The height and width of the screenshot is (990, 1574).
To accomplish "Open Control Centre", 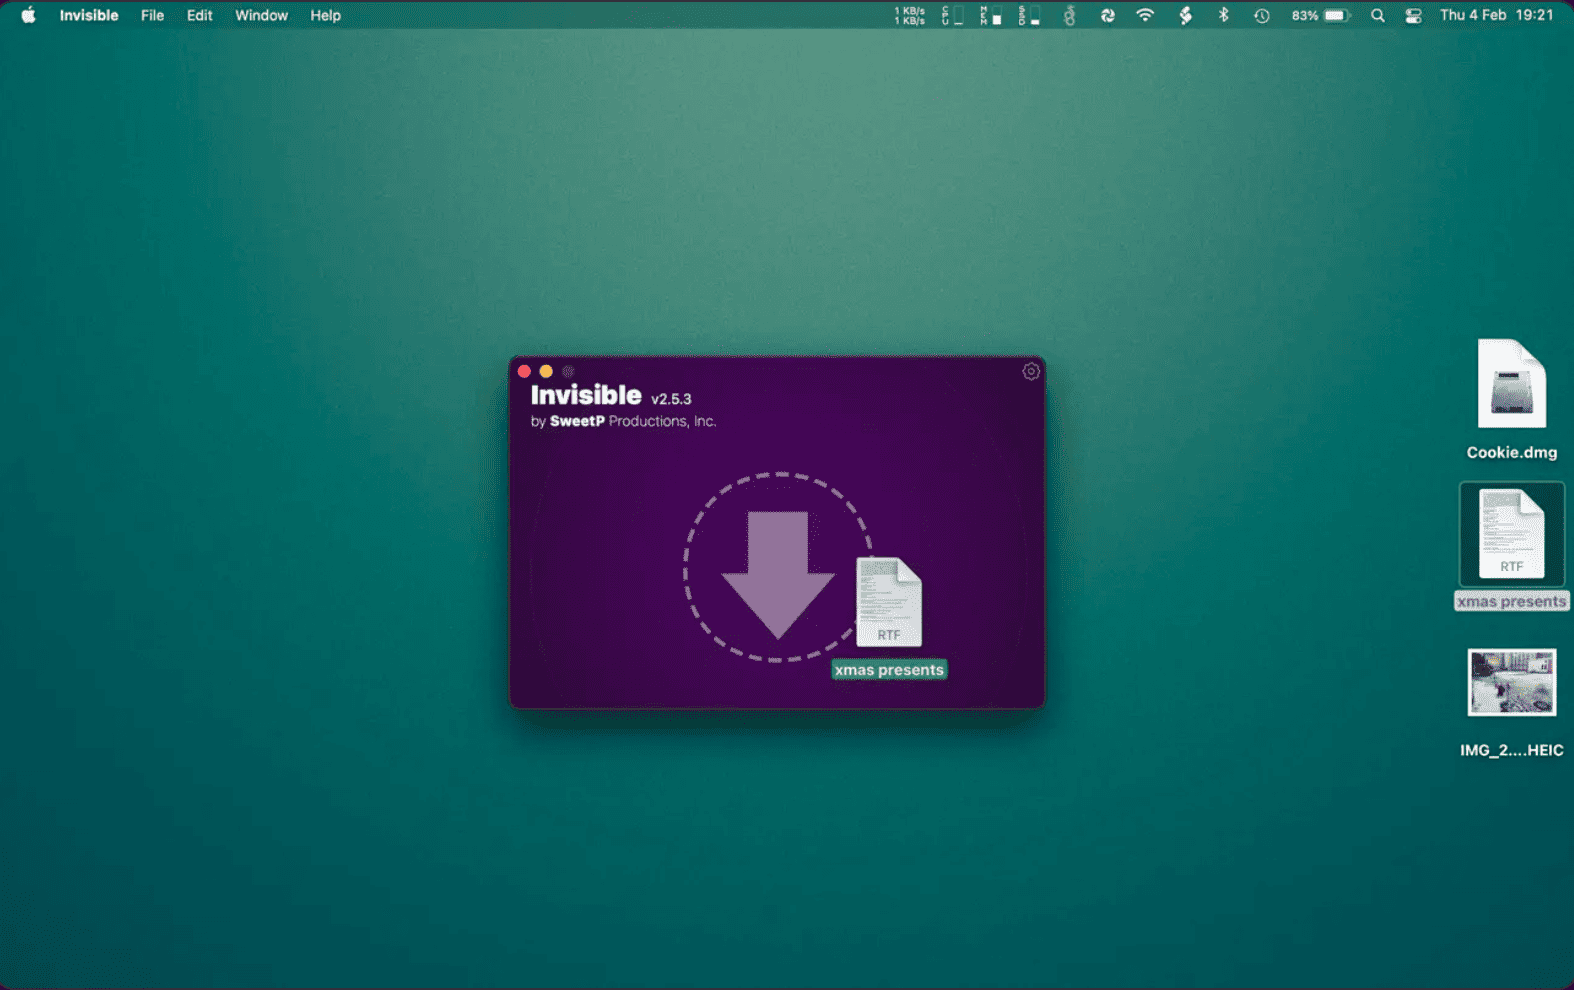I will tap(1413, 15).
